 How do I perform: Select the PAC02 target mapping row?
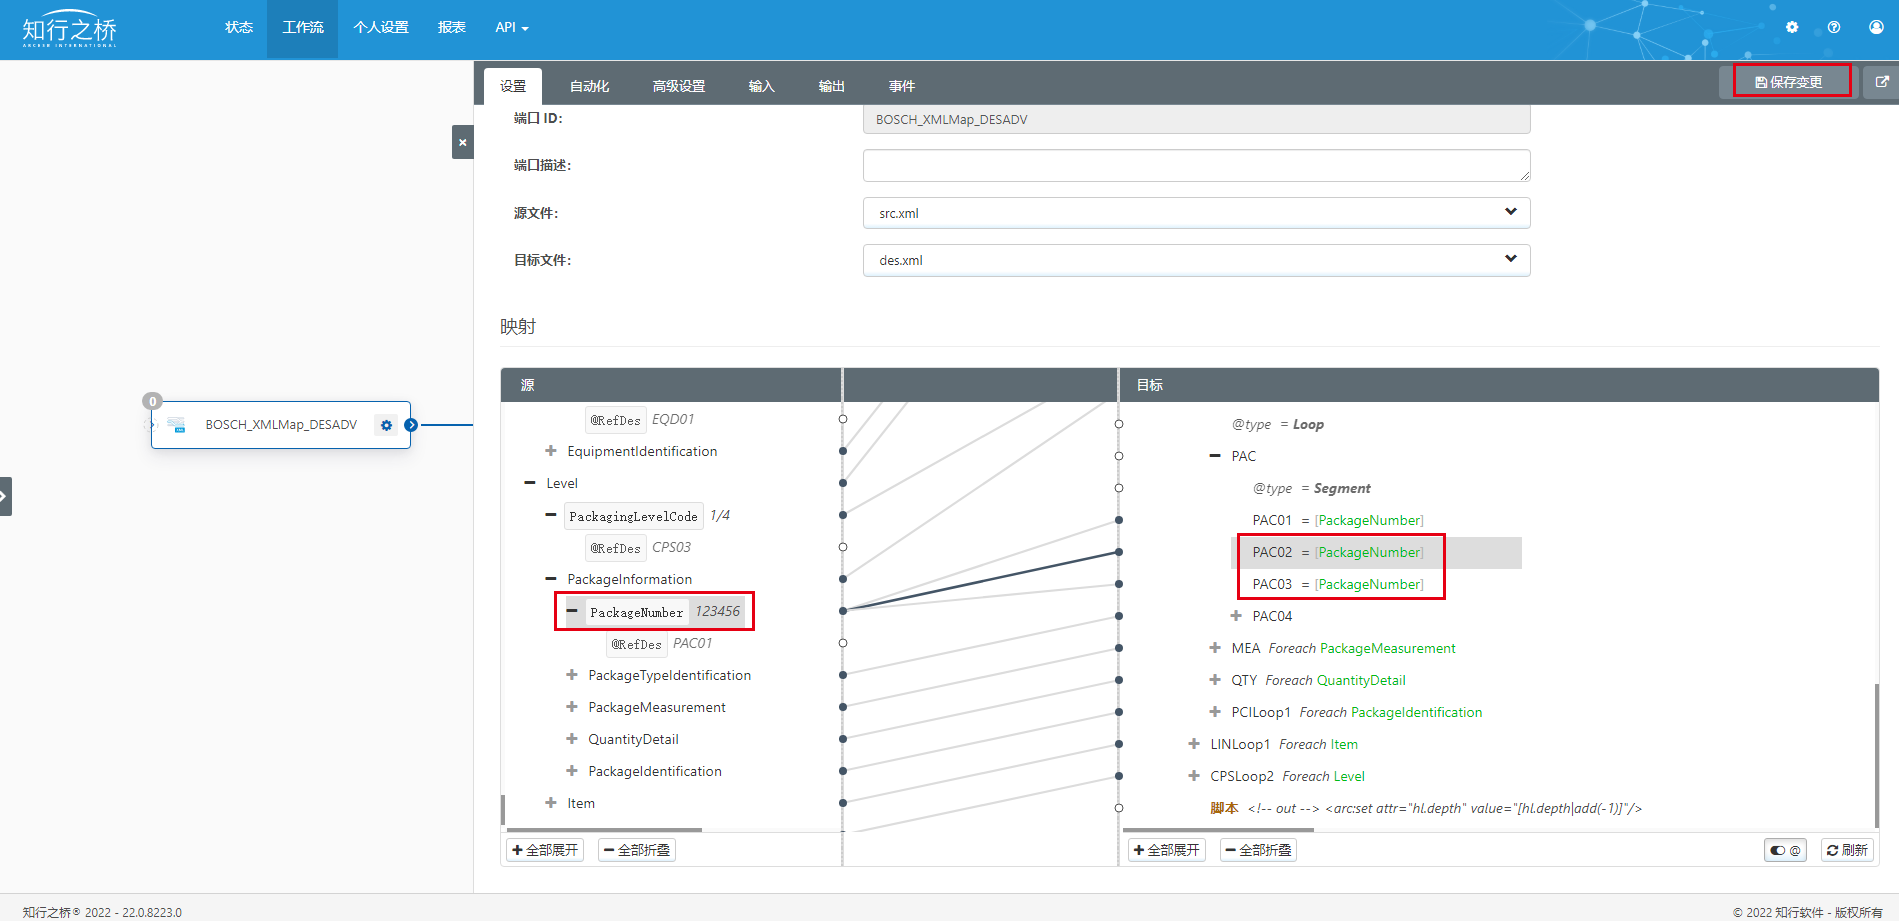click(x=1376, y=552)
